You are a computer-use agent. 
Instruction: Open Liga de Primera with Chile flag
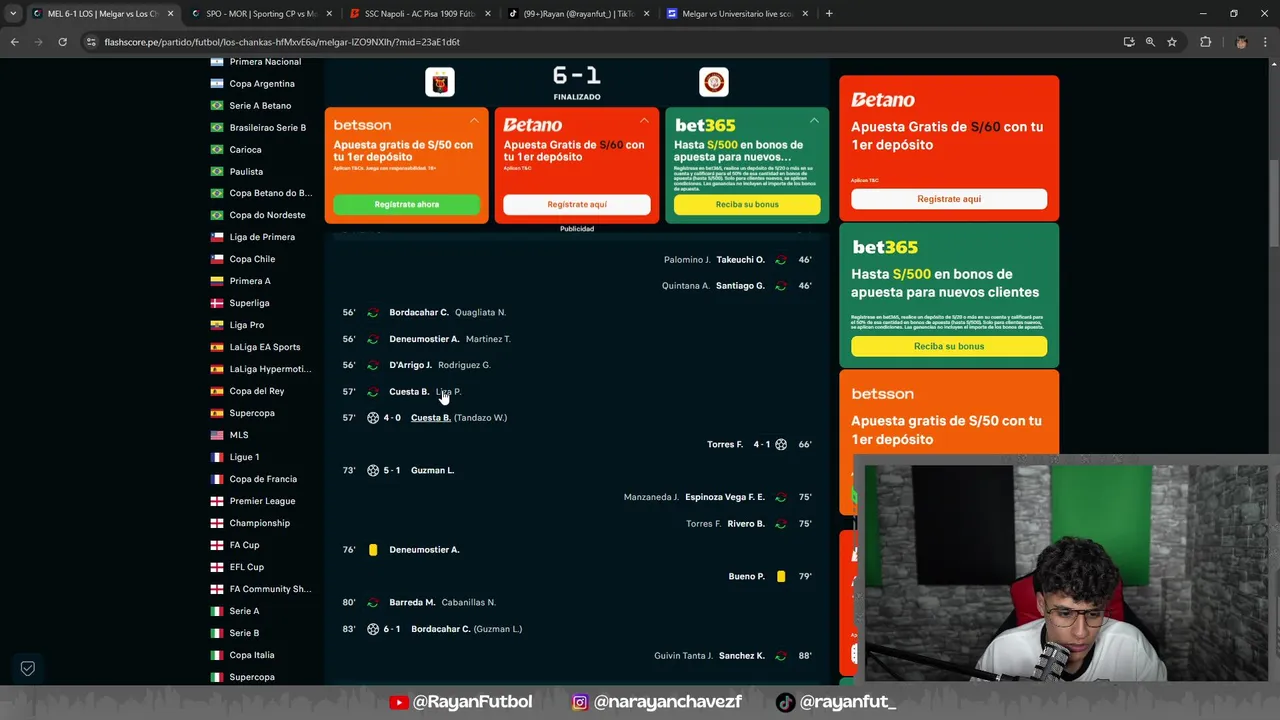(262, 237)
